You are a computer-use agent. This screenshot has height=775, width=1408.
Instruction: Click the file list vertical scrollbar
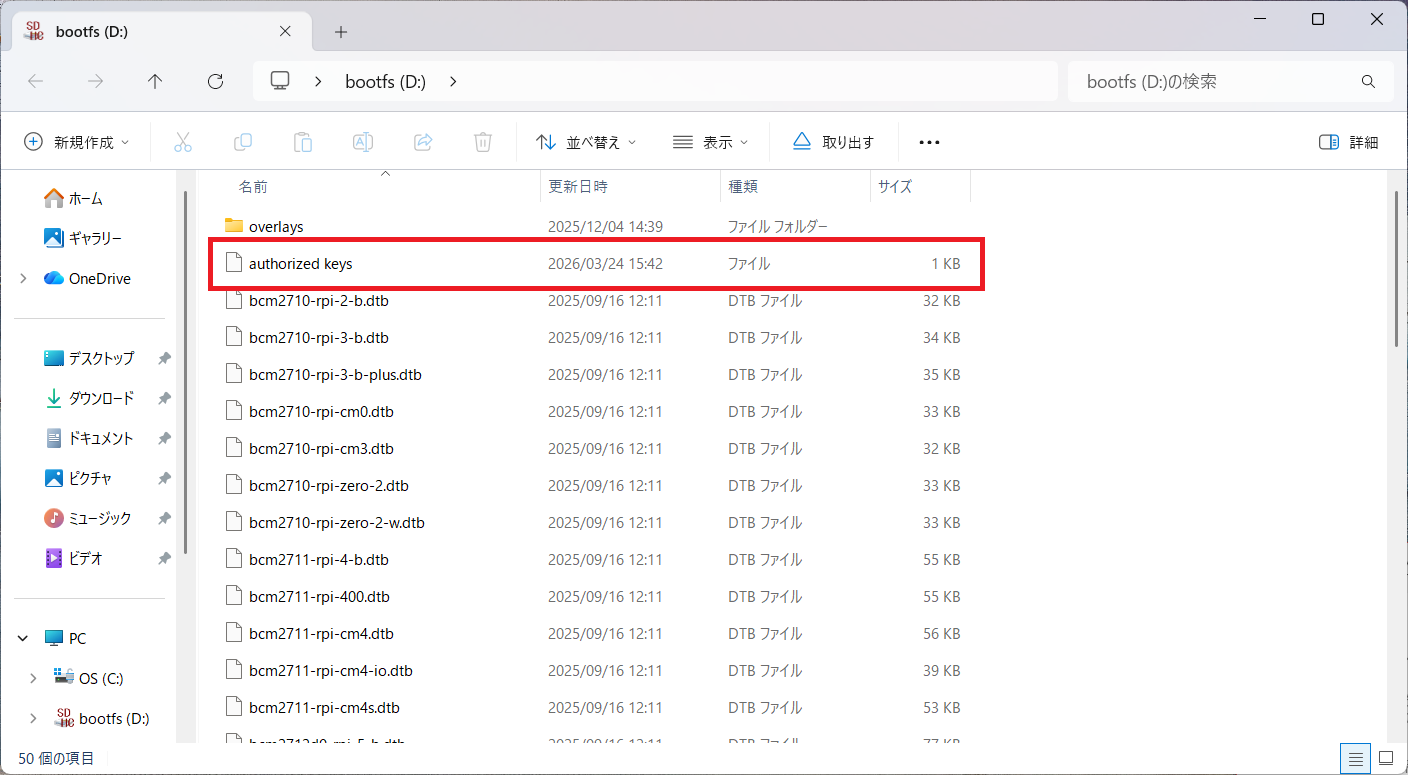1398,270
